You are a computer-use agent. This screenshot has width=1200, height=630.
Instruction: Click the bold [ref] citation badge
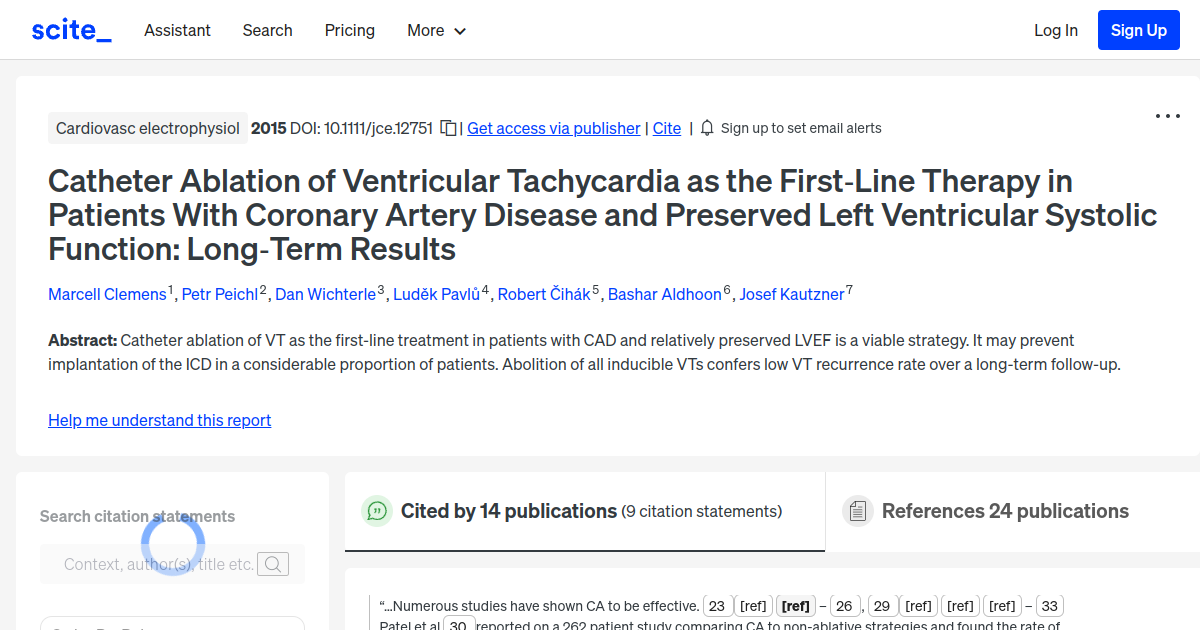795,605
